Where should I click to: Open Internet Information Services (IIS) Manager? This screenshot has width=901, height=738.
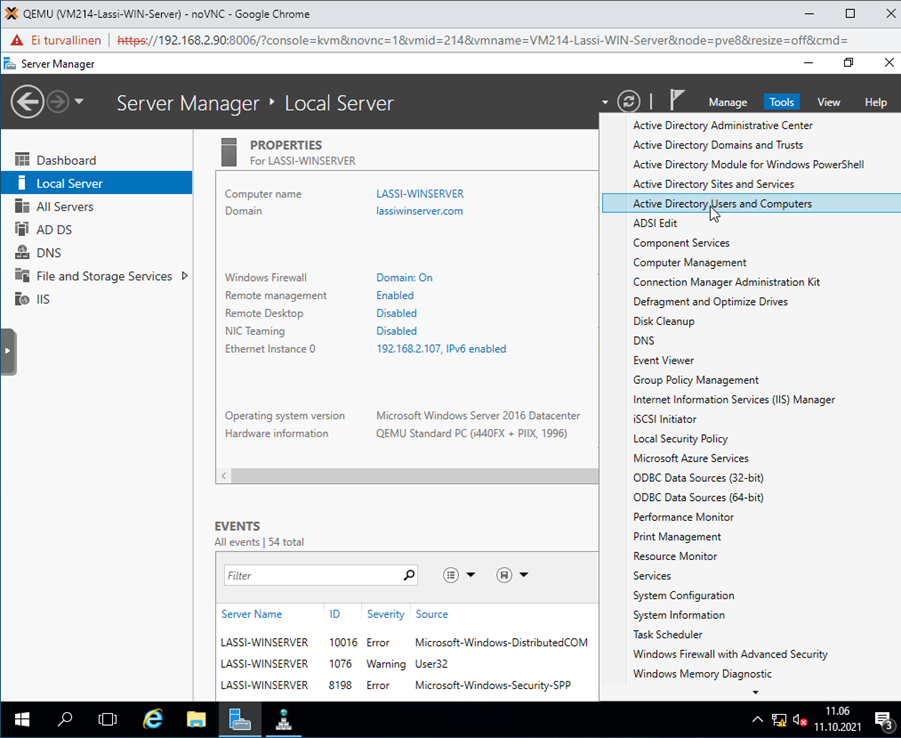734,399
